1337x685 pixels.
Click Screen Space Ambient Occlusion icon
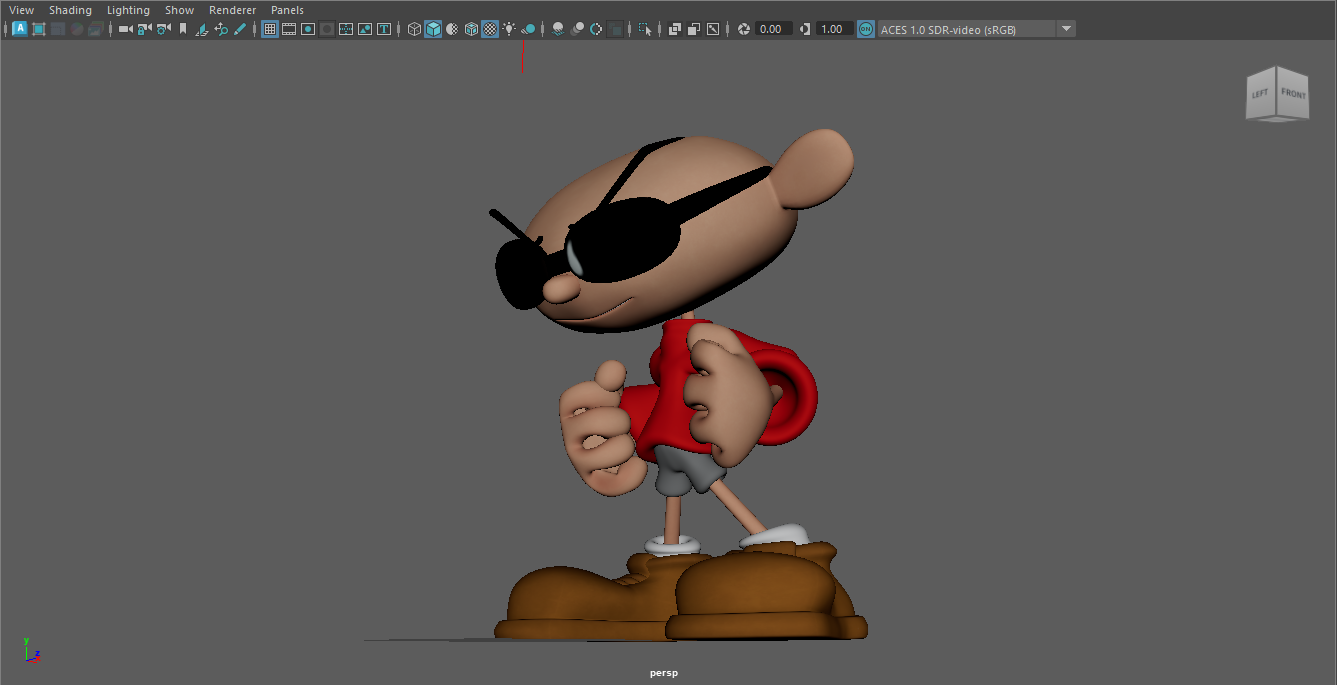(x=557, y=29)
